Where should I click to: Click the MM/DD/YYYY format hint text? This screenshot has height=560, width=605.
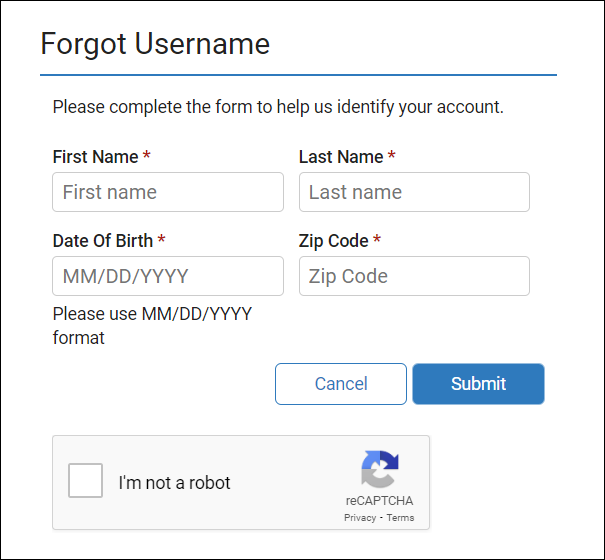(x=152, y=325)
